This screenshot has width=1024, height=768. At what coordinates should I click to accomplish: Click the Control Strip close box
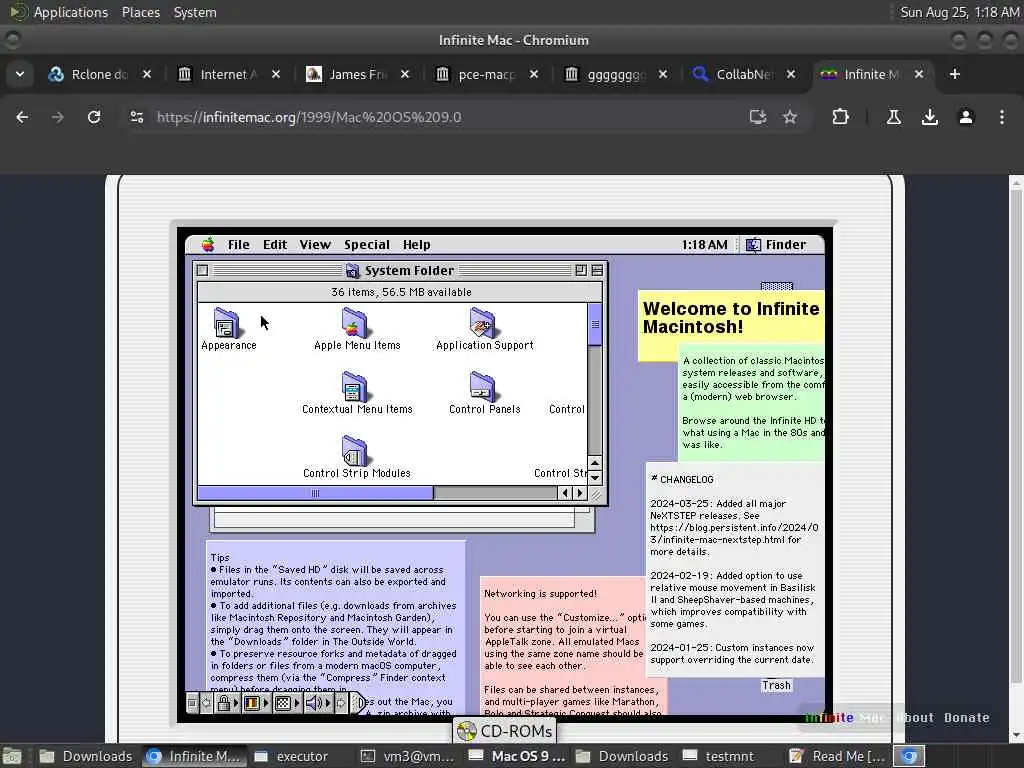[192, 703]
